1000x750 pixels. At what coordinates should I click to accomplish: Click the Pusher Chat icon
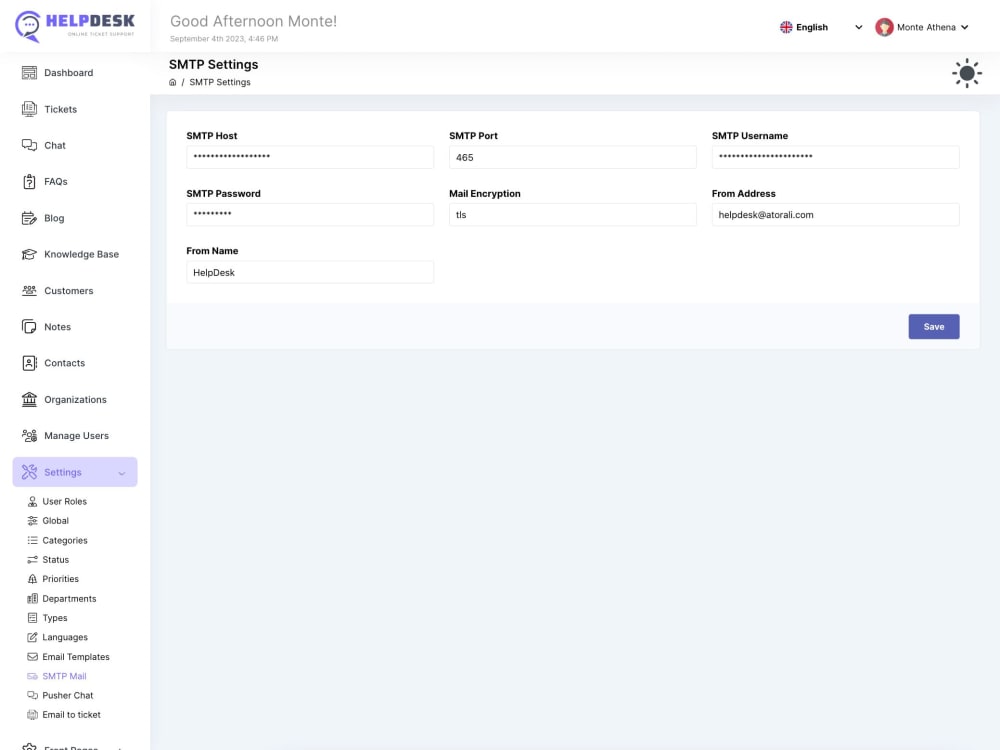(x=33, y=695)
